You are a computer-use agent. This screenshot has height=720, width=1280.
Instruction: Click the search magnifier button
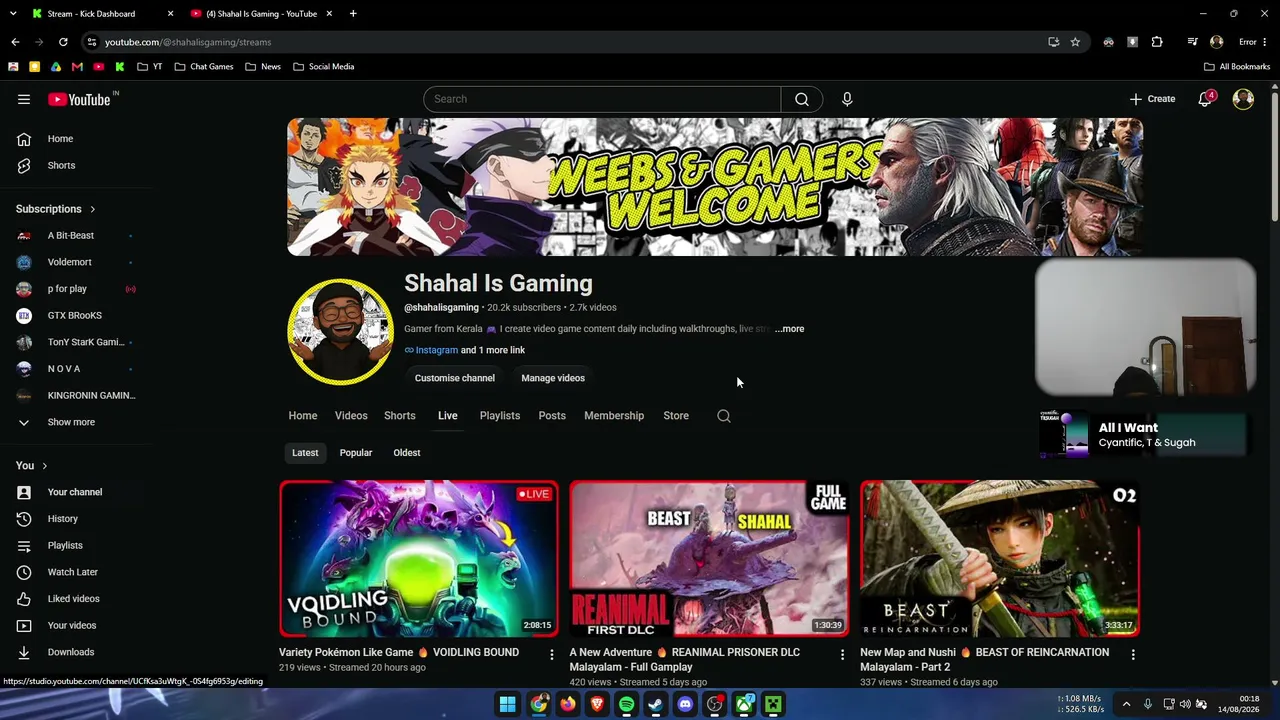point(802,99)
